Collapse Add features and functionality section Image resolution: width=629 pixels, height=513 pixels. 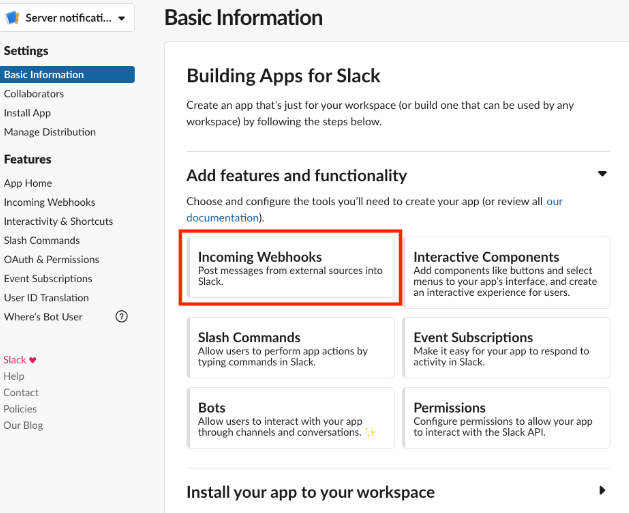(x=602, y=174)
